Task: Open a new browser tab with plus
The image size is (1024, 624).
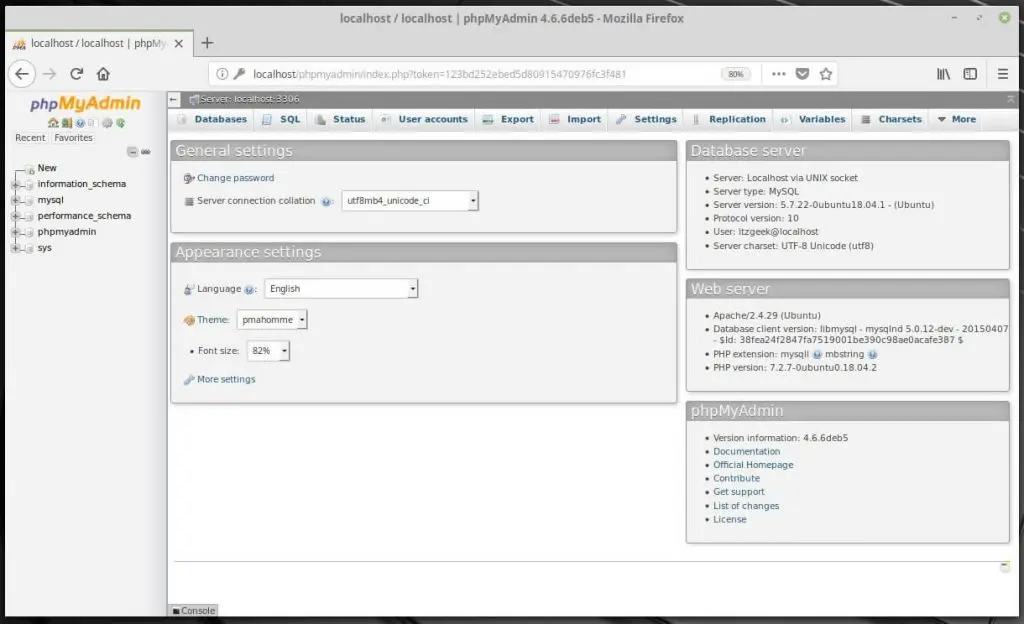Action: (x=207, y=43)
